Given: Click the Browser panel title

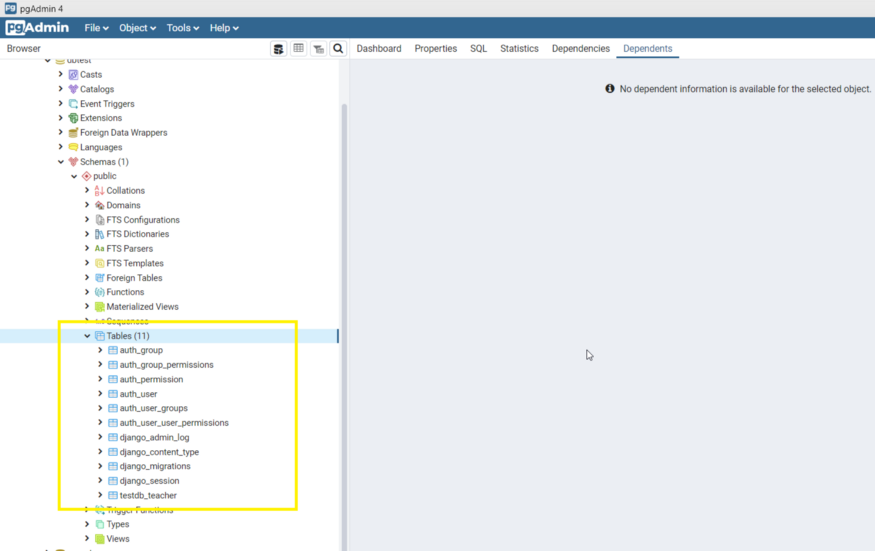Looking at the screenshot, I should point(23,49).
